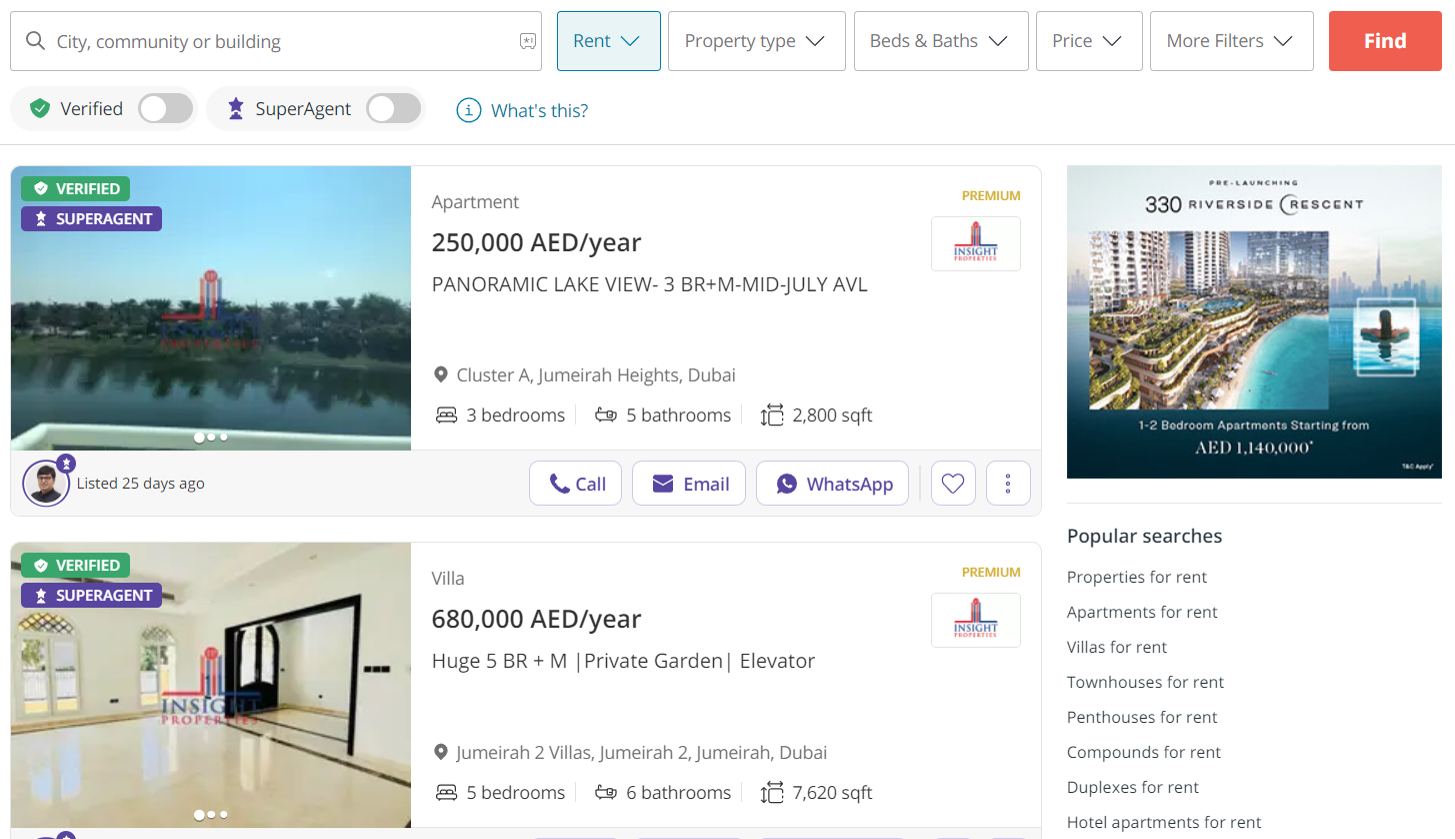The image size is (1455, 839).
Task: Click the PREMIUM label on villa listing
Action: coord(991,573)
